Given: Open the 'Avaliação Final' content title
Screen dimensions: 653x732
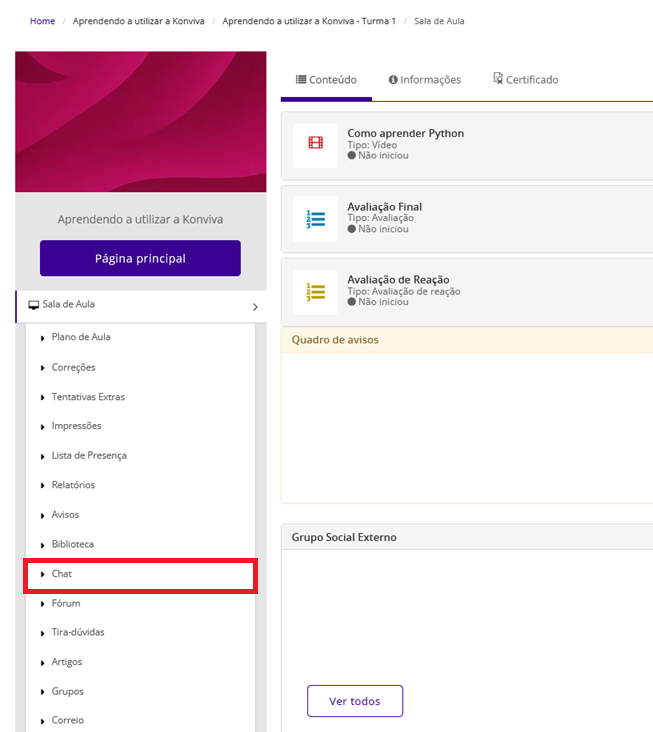Looking at the screenshot, I should point(384,207).
